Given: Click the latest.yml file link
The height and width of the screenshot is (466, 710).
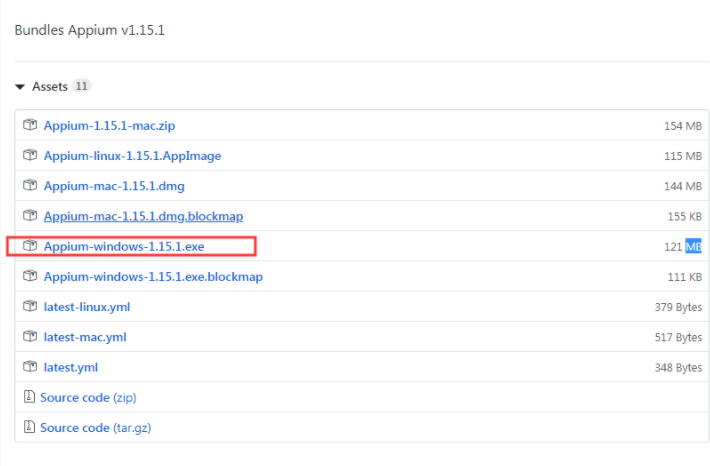Looking at the screenshot, I should coord(70,367).
